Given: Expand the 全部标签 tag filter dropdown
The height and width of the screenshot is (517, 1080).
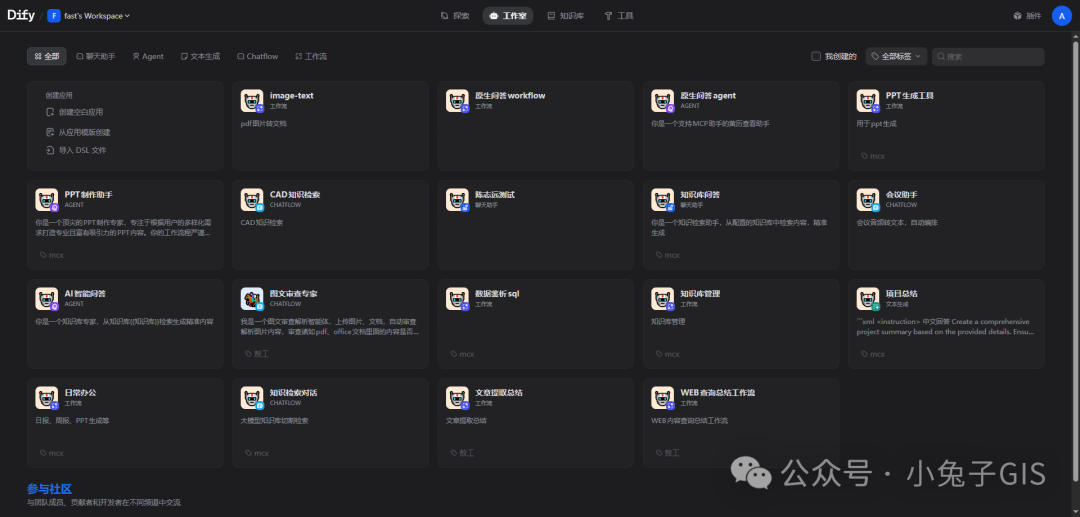Looking at the screenshot, I should (x=897, y=56).
